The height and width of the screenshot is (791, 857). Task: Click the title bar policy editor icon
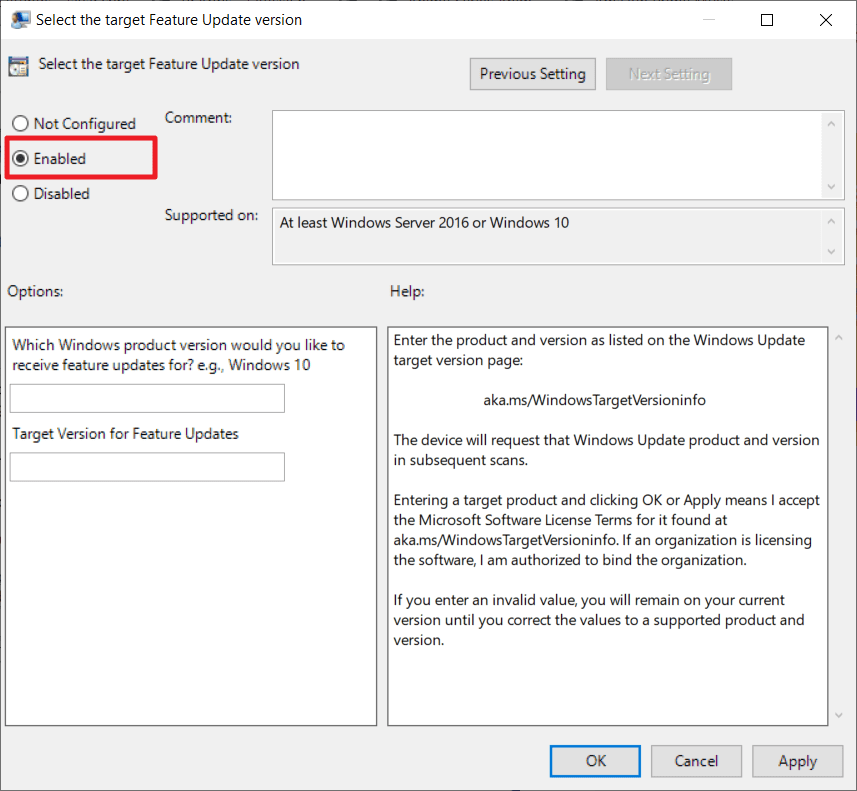click(20, 20)
